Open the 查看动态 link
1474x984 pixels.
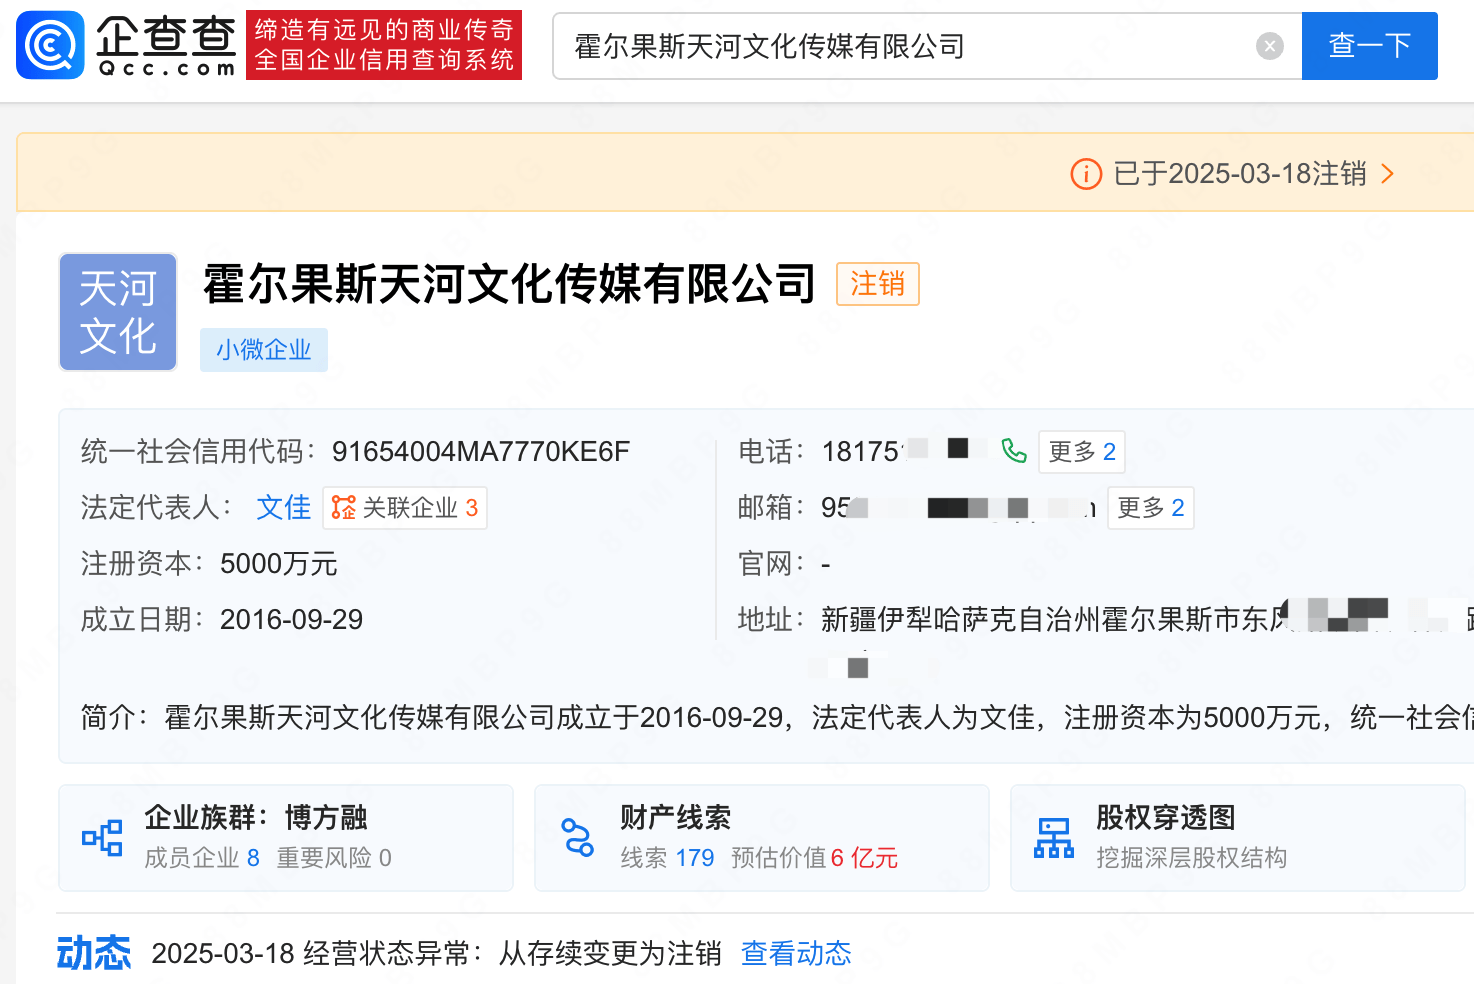coord(796,954)
